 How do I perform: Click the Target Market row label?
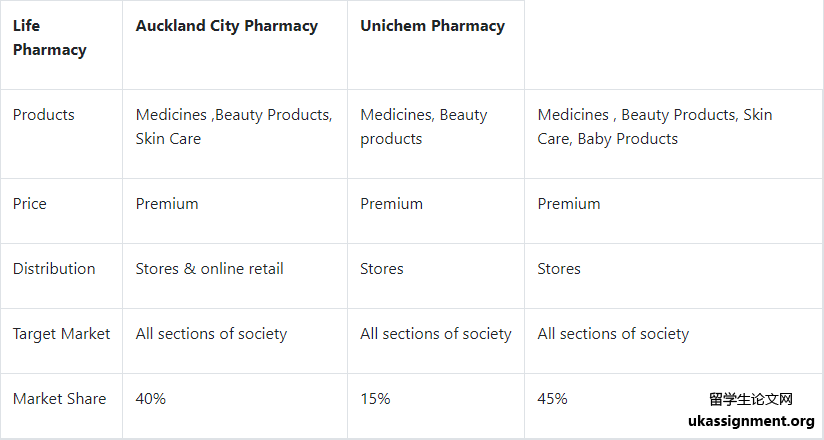[61, 334]
